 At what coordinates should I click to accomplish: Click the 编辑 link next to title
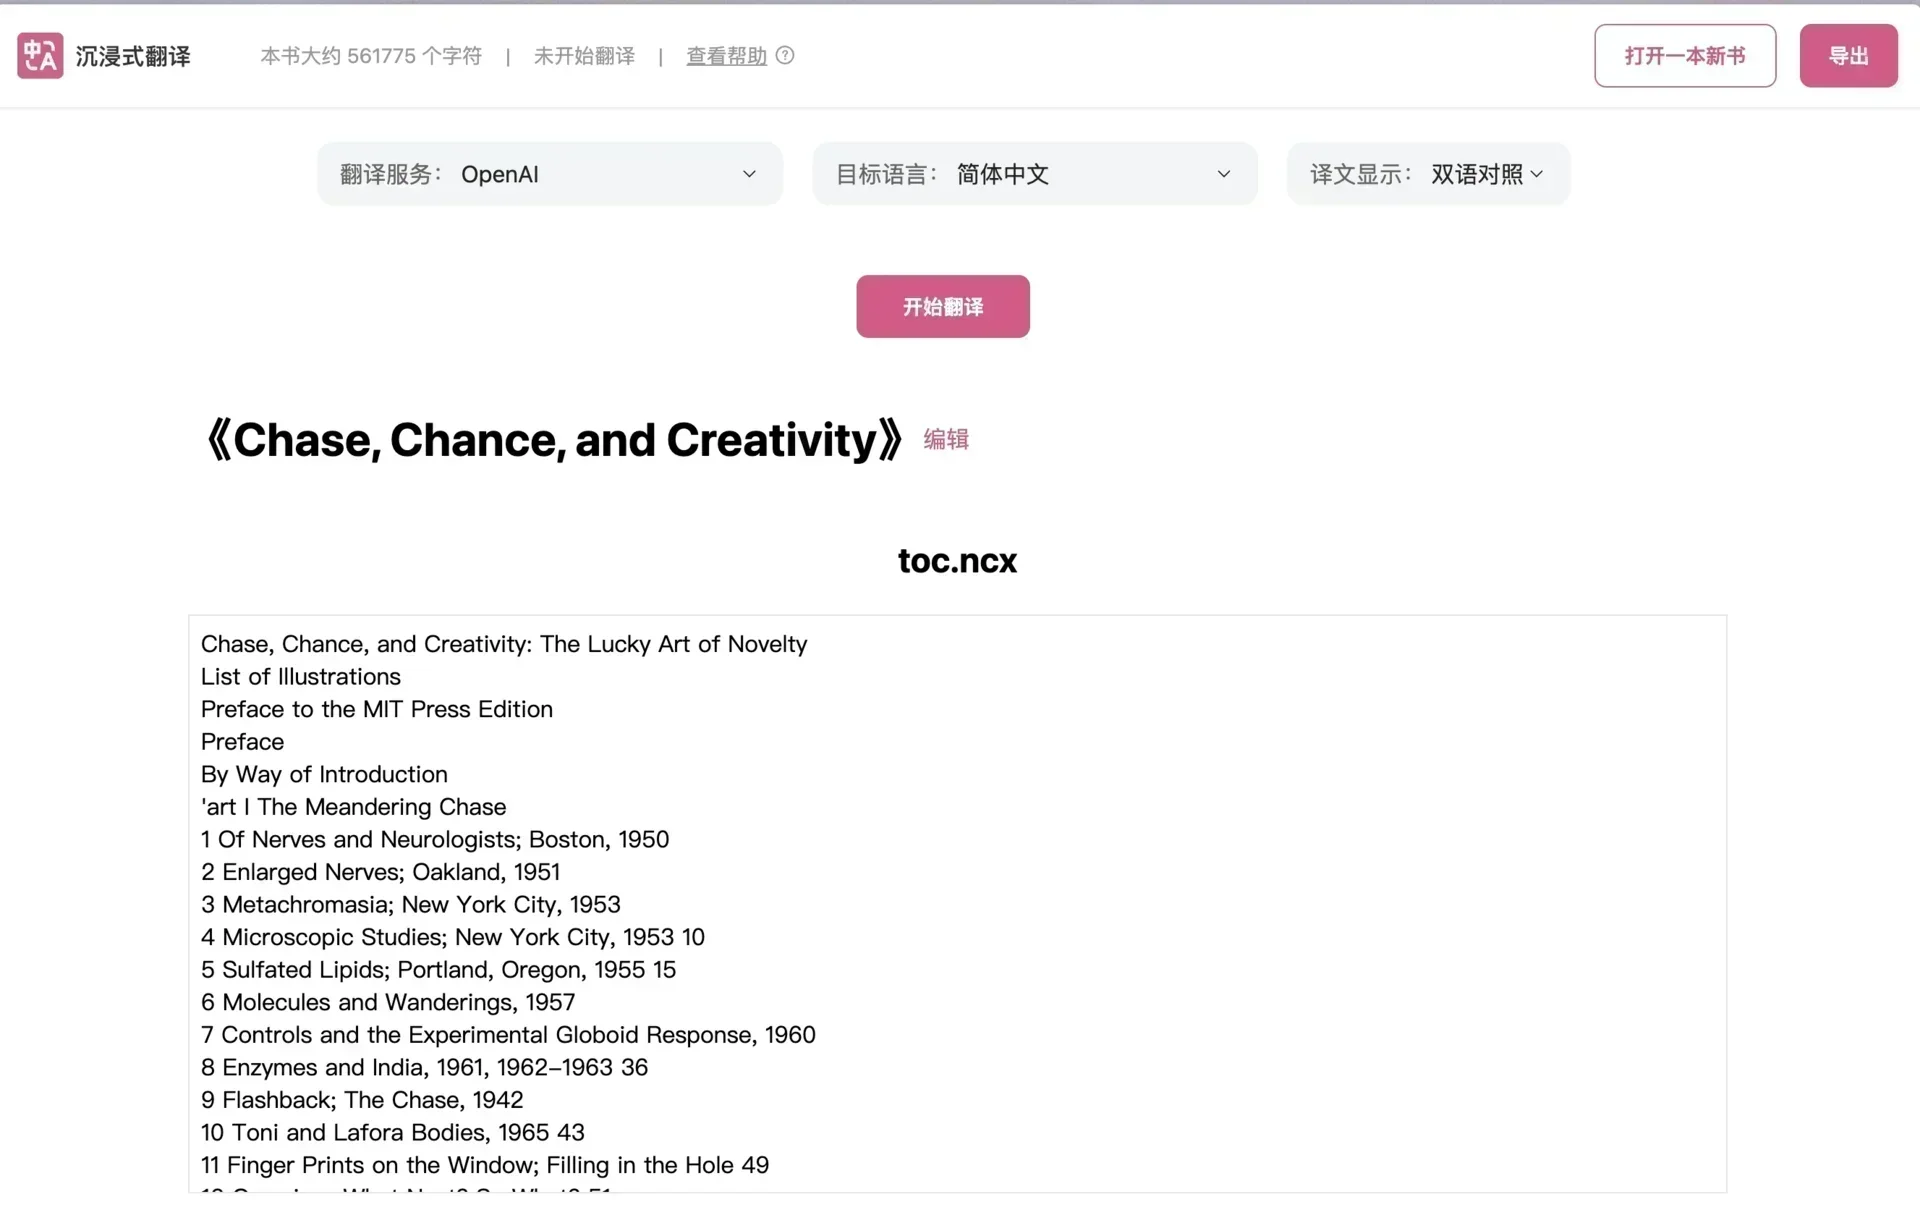945,439
